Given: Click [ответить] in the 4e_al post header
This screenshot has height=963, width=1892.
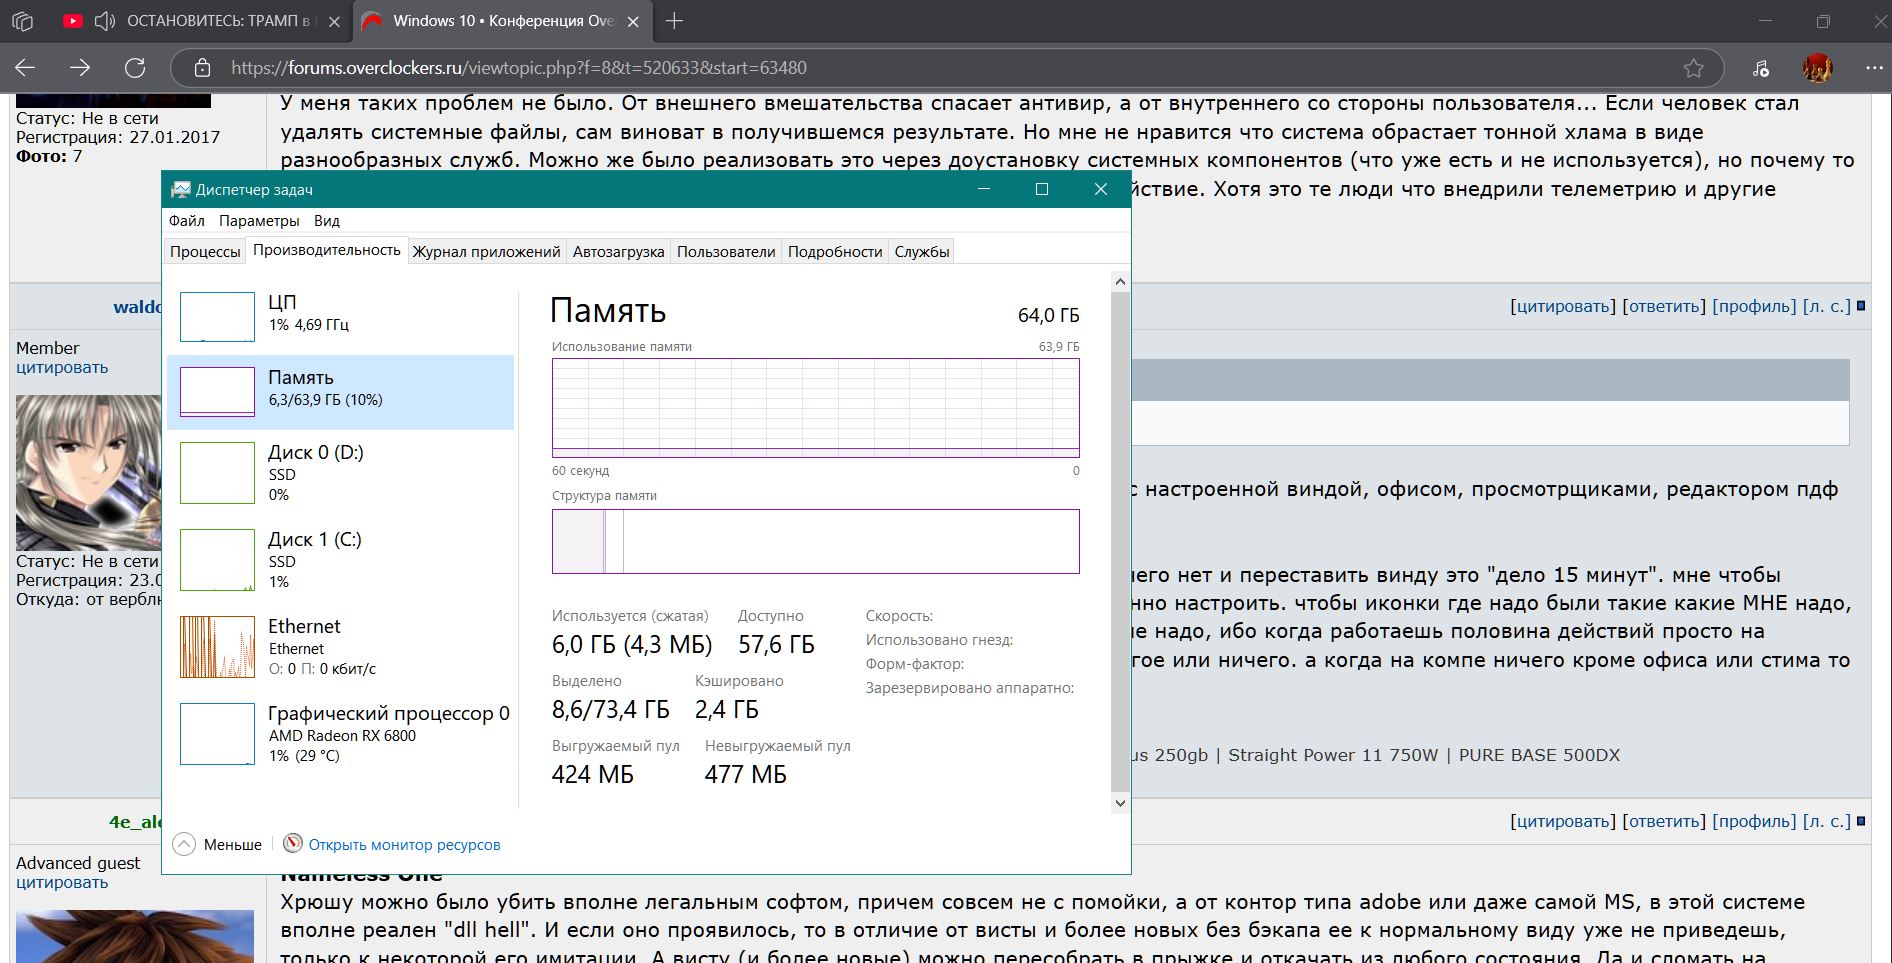Looking at the screenshot, I should tap(1664, 821).
